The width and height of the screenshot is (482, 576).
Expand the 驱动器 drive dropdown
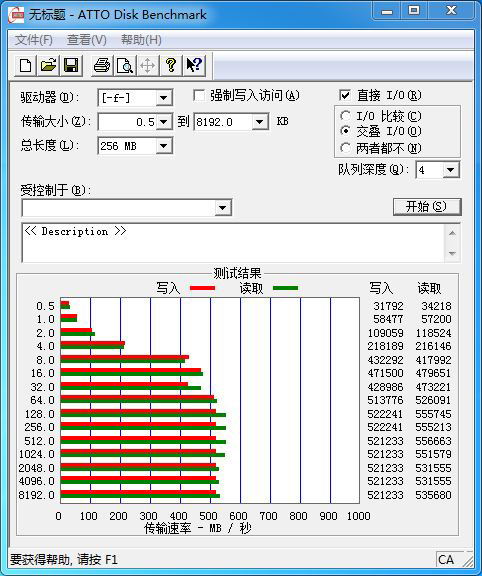pos(163,98)
